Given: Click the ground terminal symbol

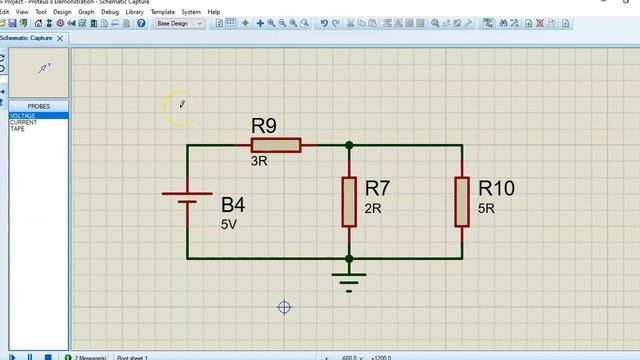Looking at the screenshot, I should click(x=349, y=282).
